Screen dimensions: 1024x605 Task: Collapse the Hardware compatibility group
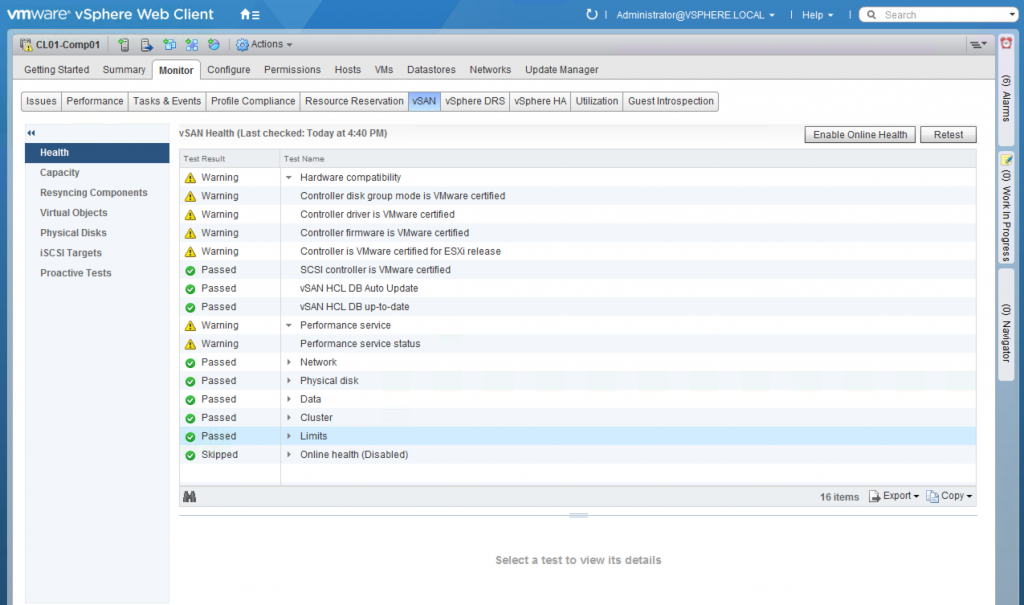click(289, 178)
